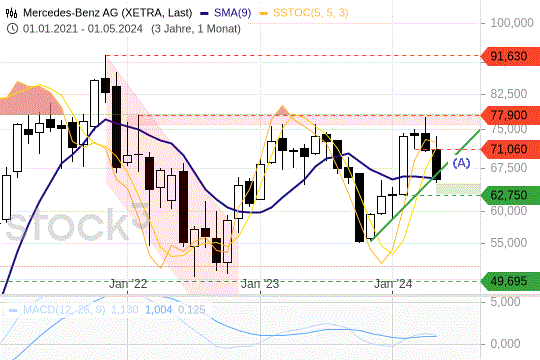Click the clock icon beside the date range
Image resolution: width=540 pixels, height=360 pixels.
click(x=12, y=28)
